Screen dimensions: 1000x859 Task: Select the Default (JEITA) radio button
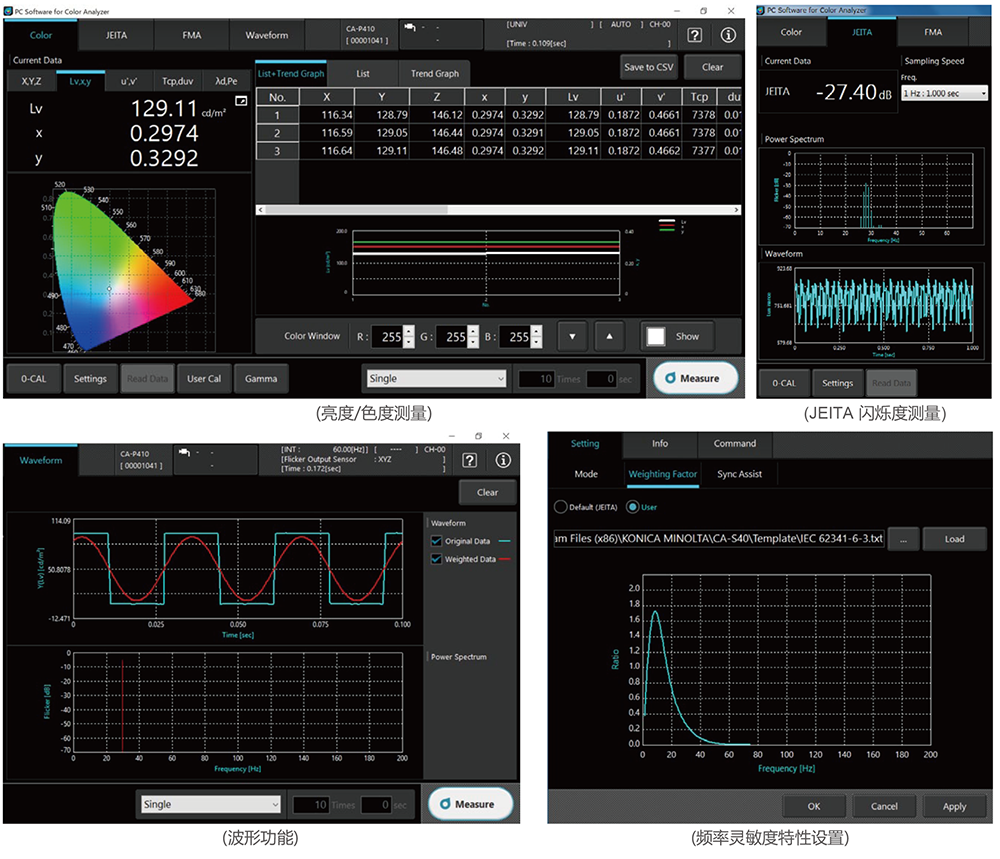coord(560,506)
